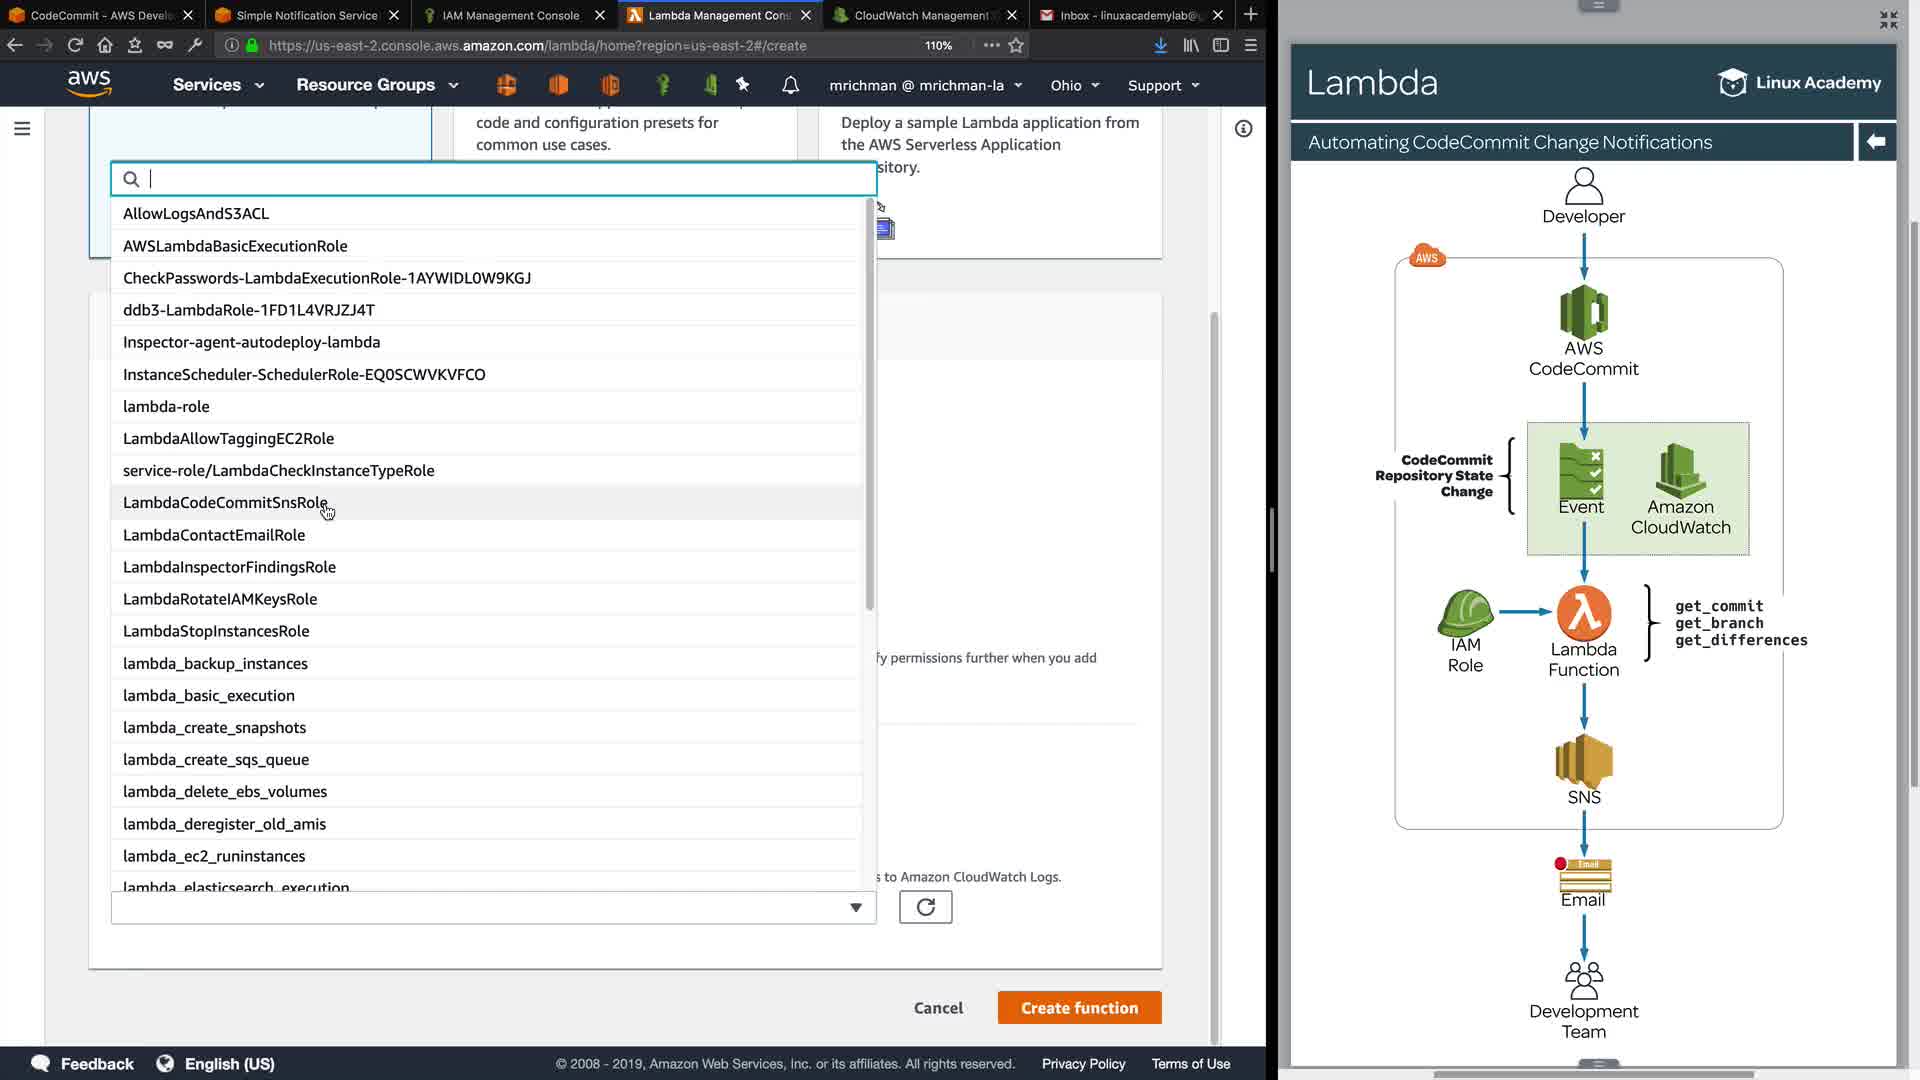Reload the browser page
This screenshot has width=1920, height=1080.
point(75,45)
